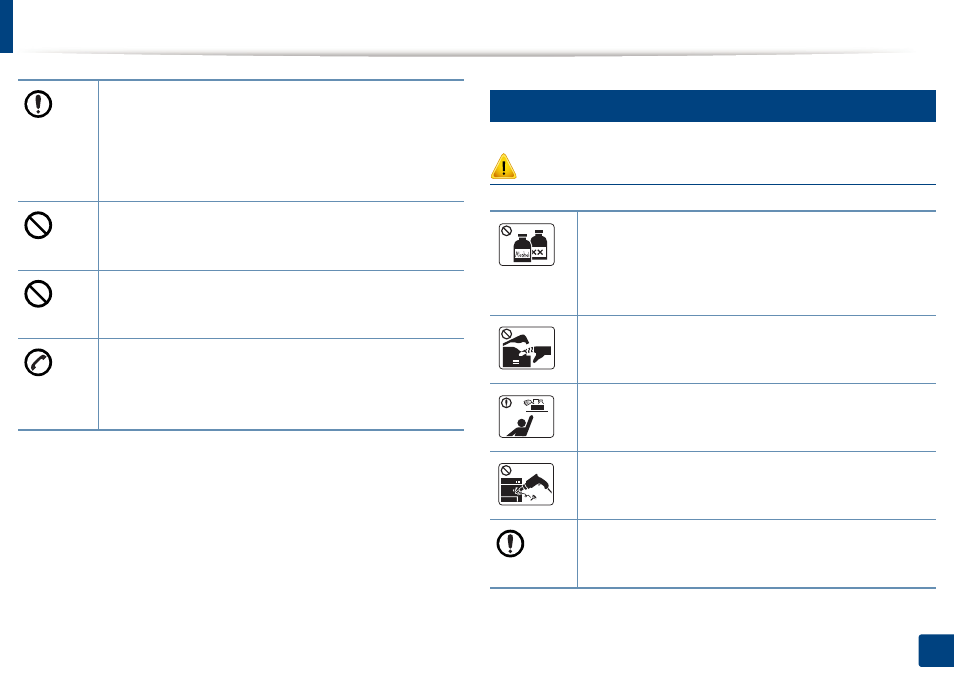Viewport: 954px width, 674px height.
Task: Click the blue page number box
Action: point(936,651)
